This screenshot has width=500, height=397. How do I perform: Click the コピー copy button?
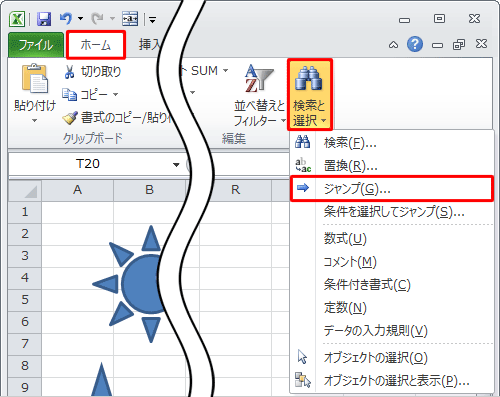coord(85,95)
